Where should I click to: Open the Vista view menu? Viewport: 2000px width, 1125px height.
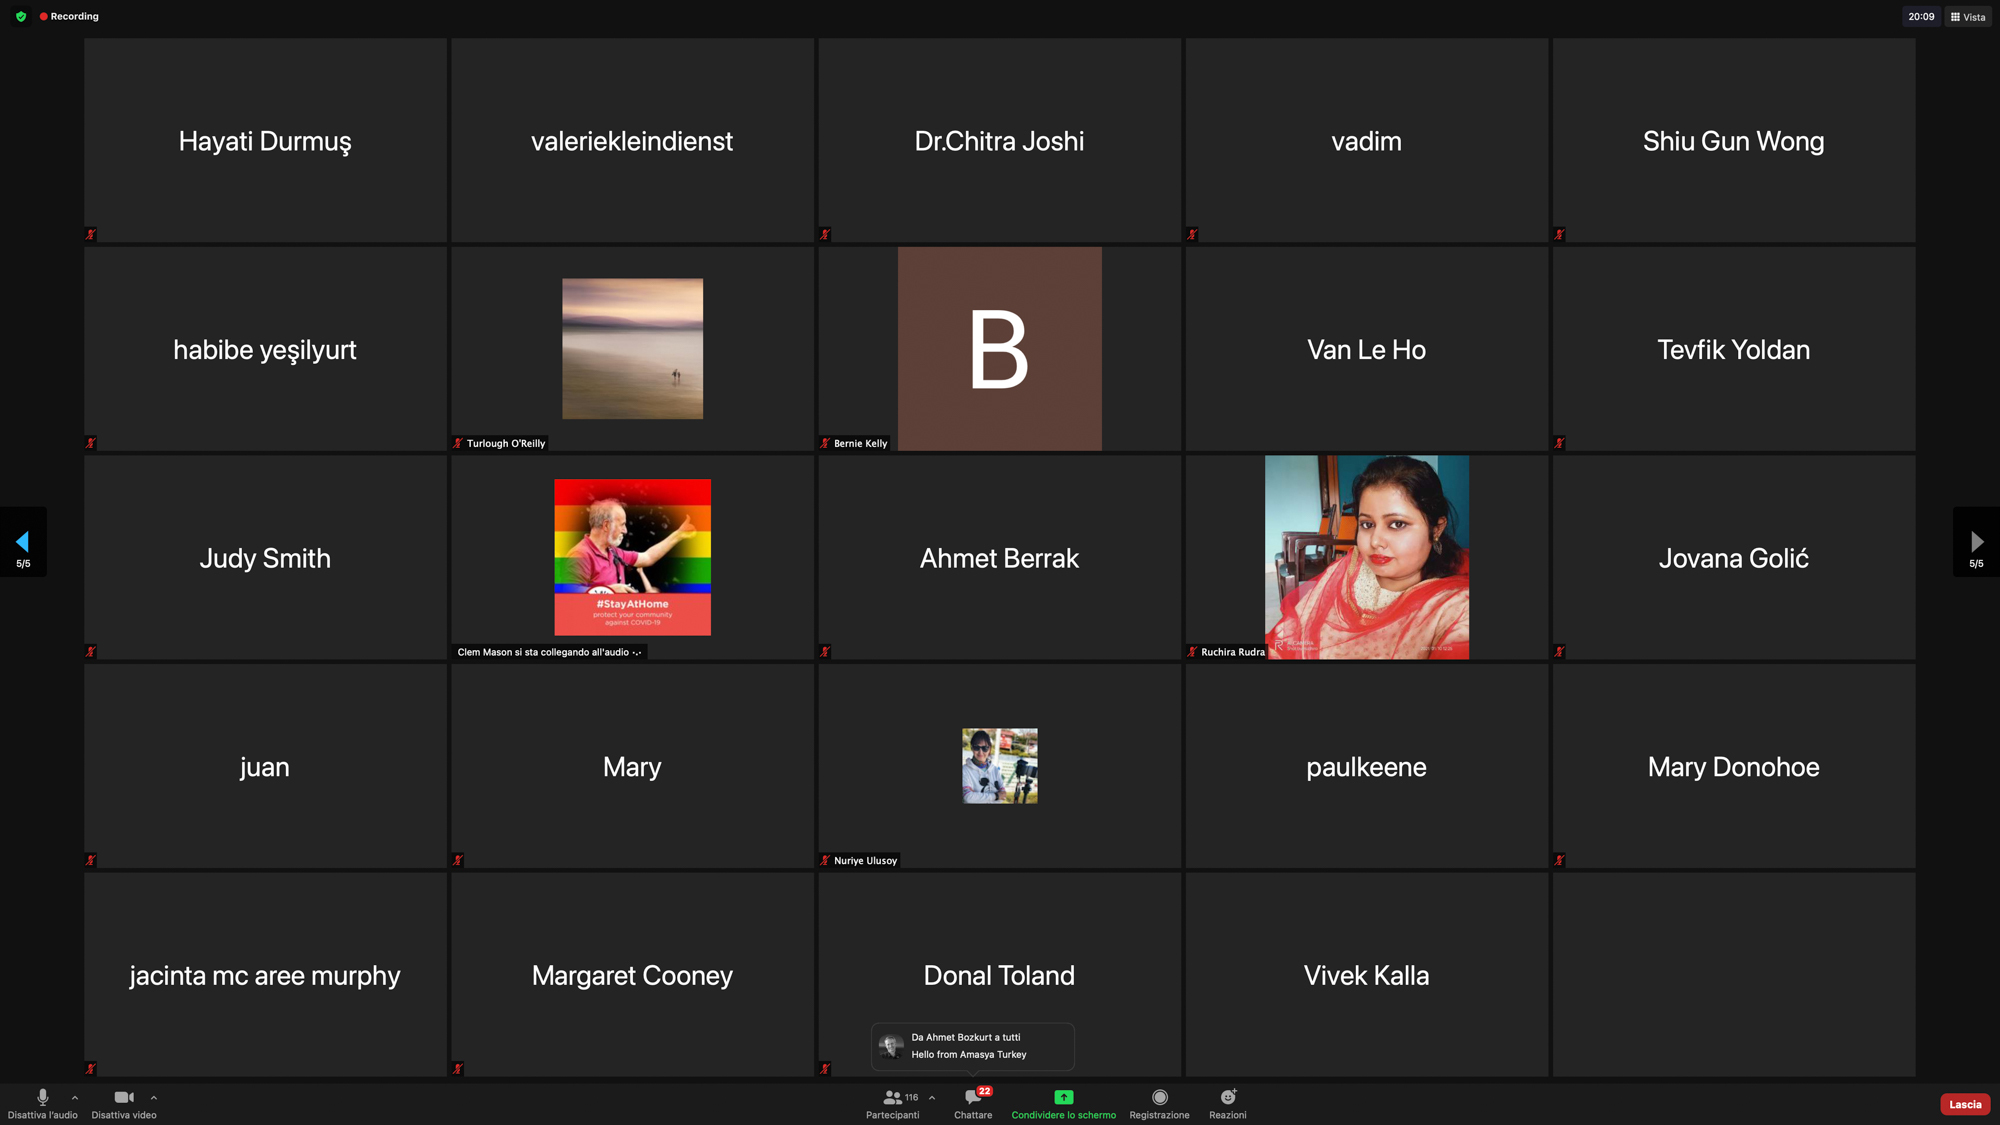click(x=1968, y=16)
